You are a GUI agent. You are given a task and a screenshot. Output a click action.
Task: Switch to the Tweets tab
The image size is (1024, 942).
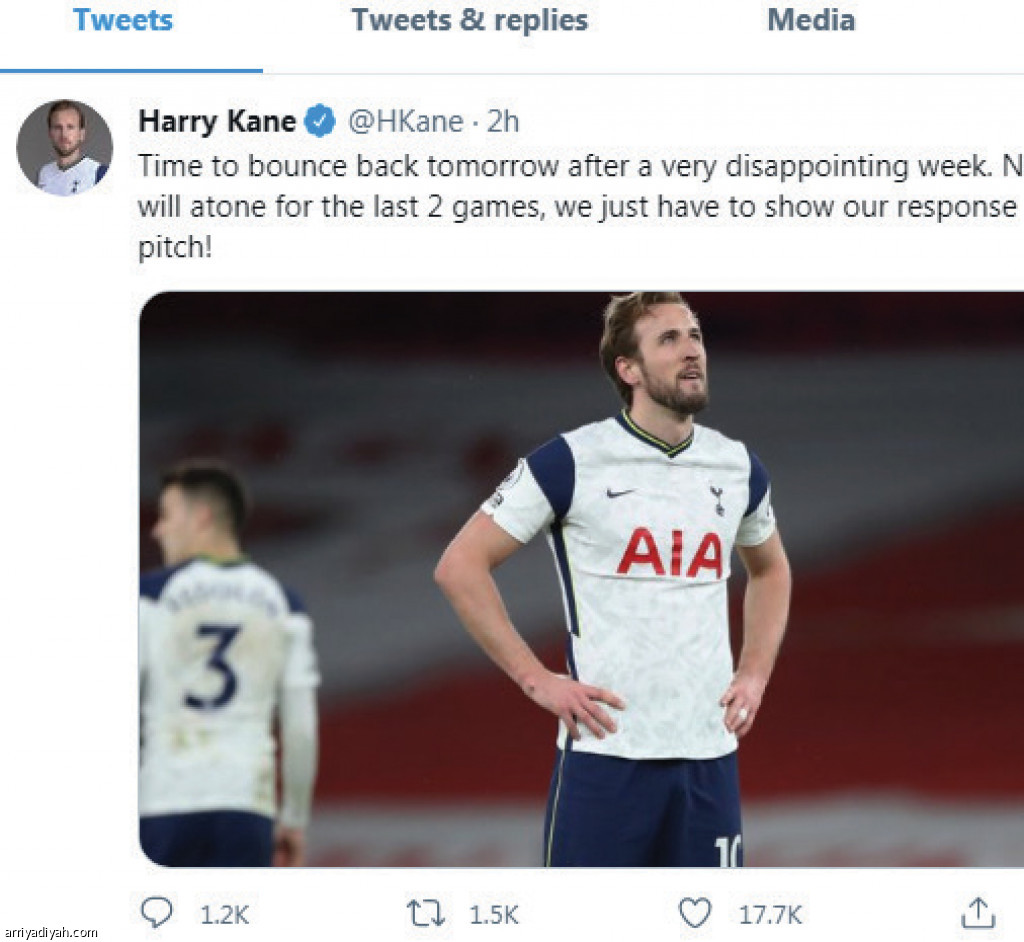coord(123,20)
